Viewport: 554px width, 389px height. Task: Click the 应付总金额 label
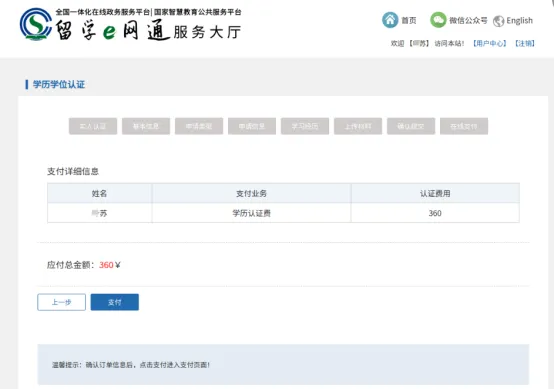[x=71, y=265]
